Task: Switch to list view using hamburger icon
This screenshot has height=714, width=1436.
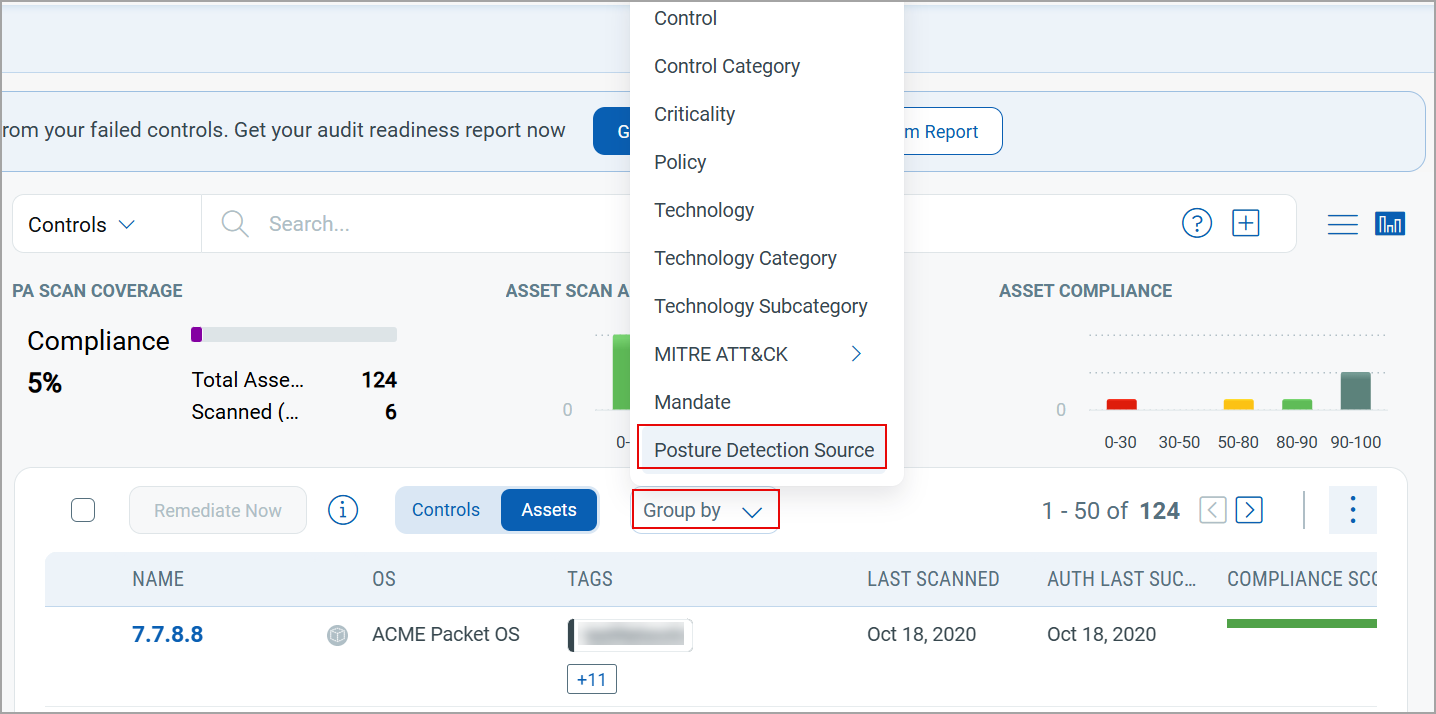Action: click(x=1343, y=224)
